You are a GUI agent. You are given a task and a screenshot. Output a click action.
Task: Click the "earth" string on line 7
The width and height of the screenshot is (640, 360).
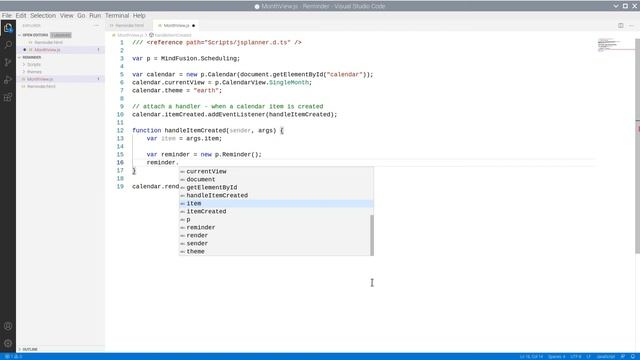click(x=206, y=91)
